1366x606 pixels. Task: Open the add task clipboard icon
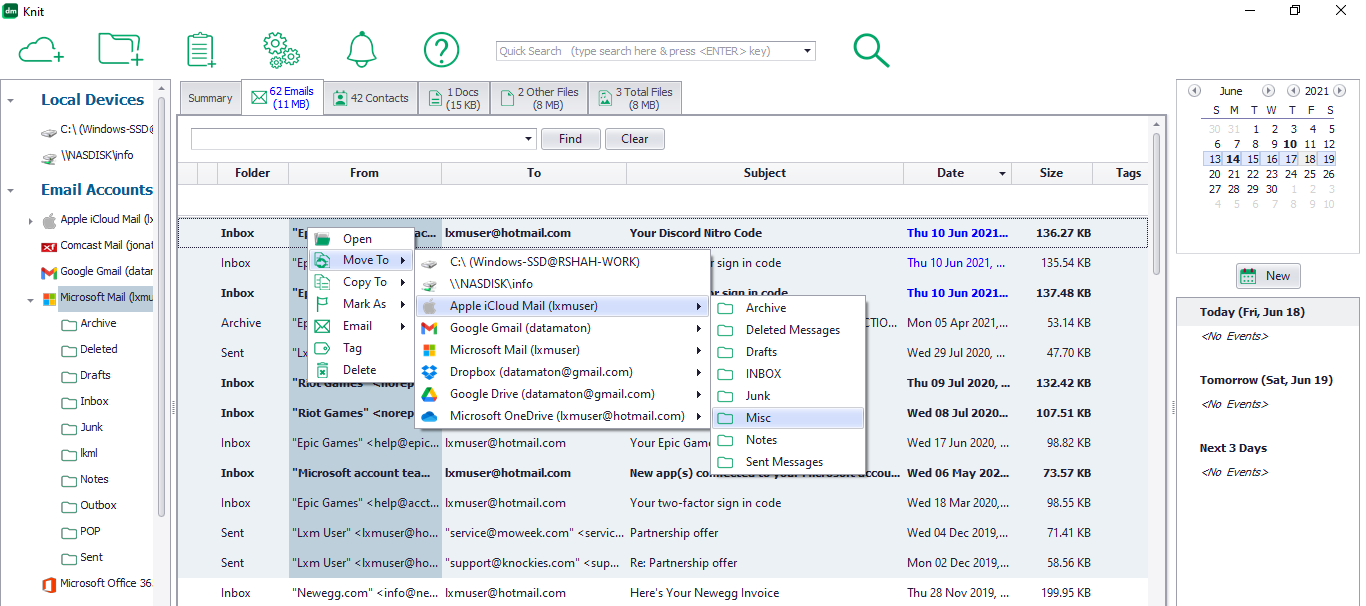tap(201, 49)
